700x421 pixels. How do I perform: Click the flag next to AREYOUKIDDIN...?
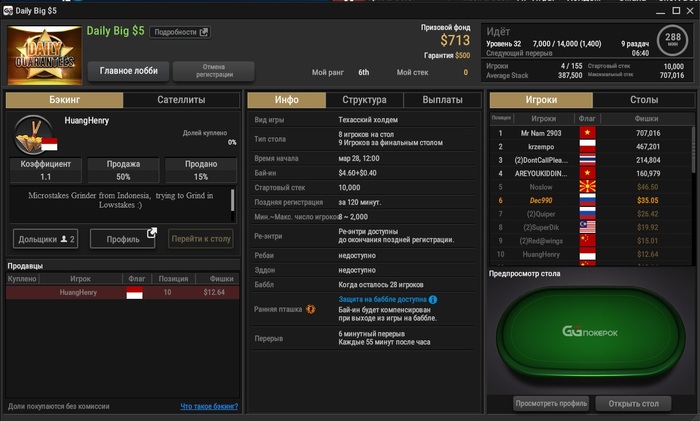(x=587, y=173)
